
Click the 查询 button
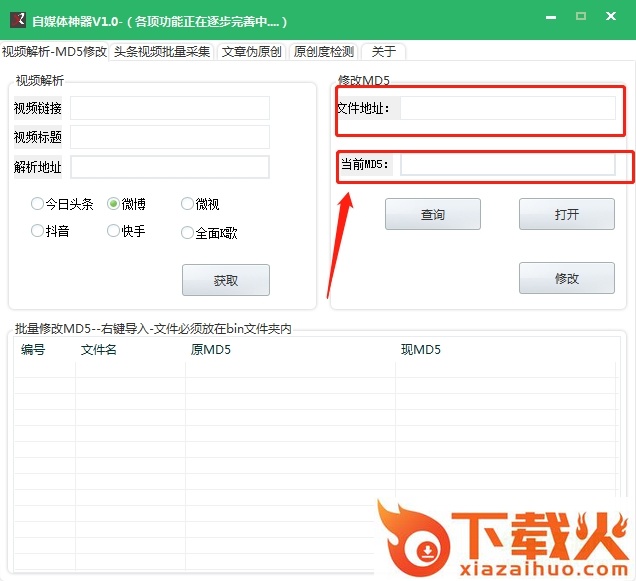432,214
